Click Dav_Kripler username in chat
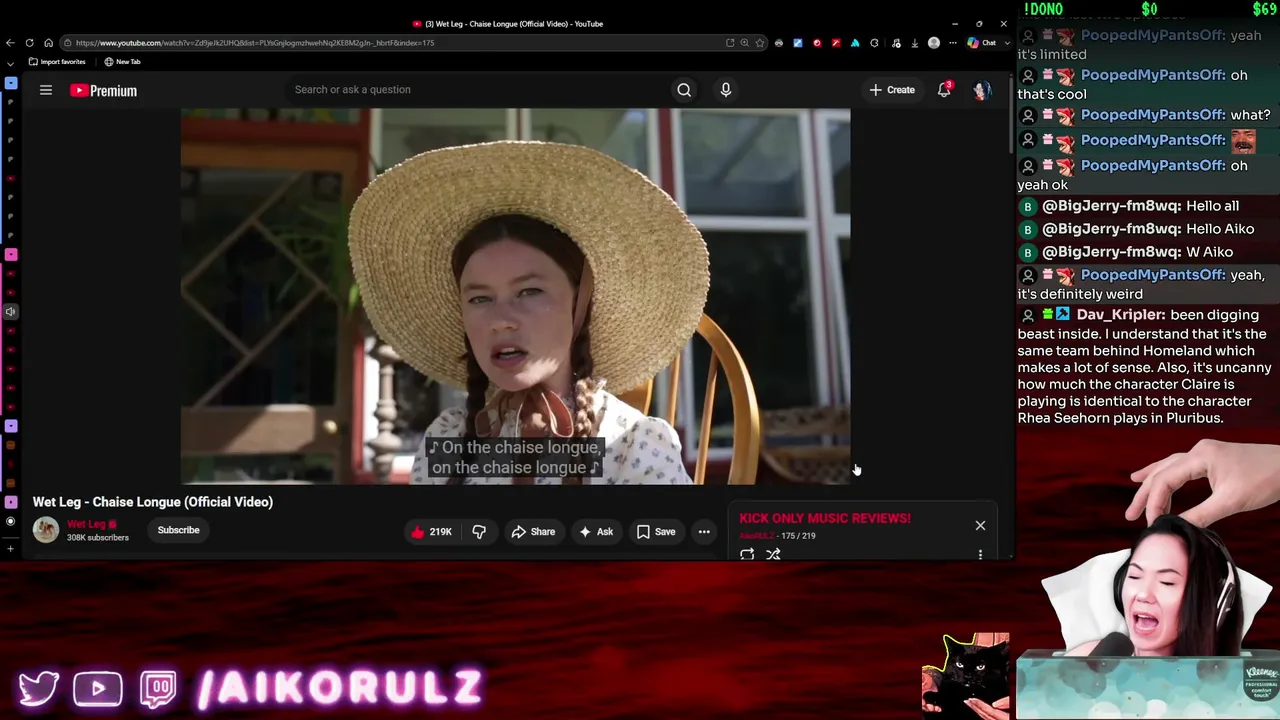 tap(1121, 315)
